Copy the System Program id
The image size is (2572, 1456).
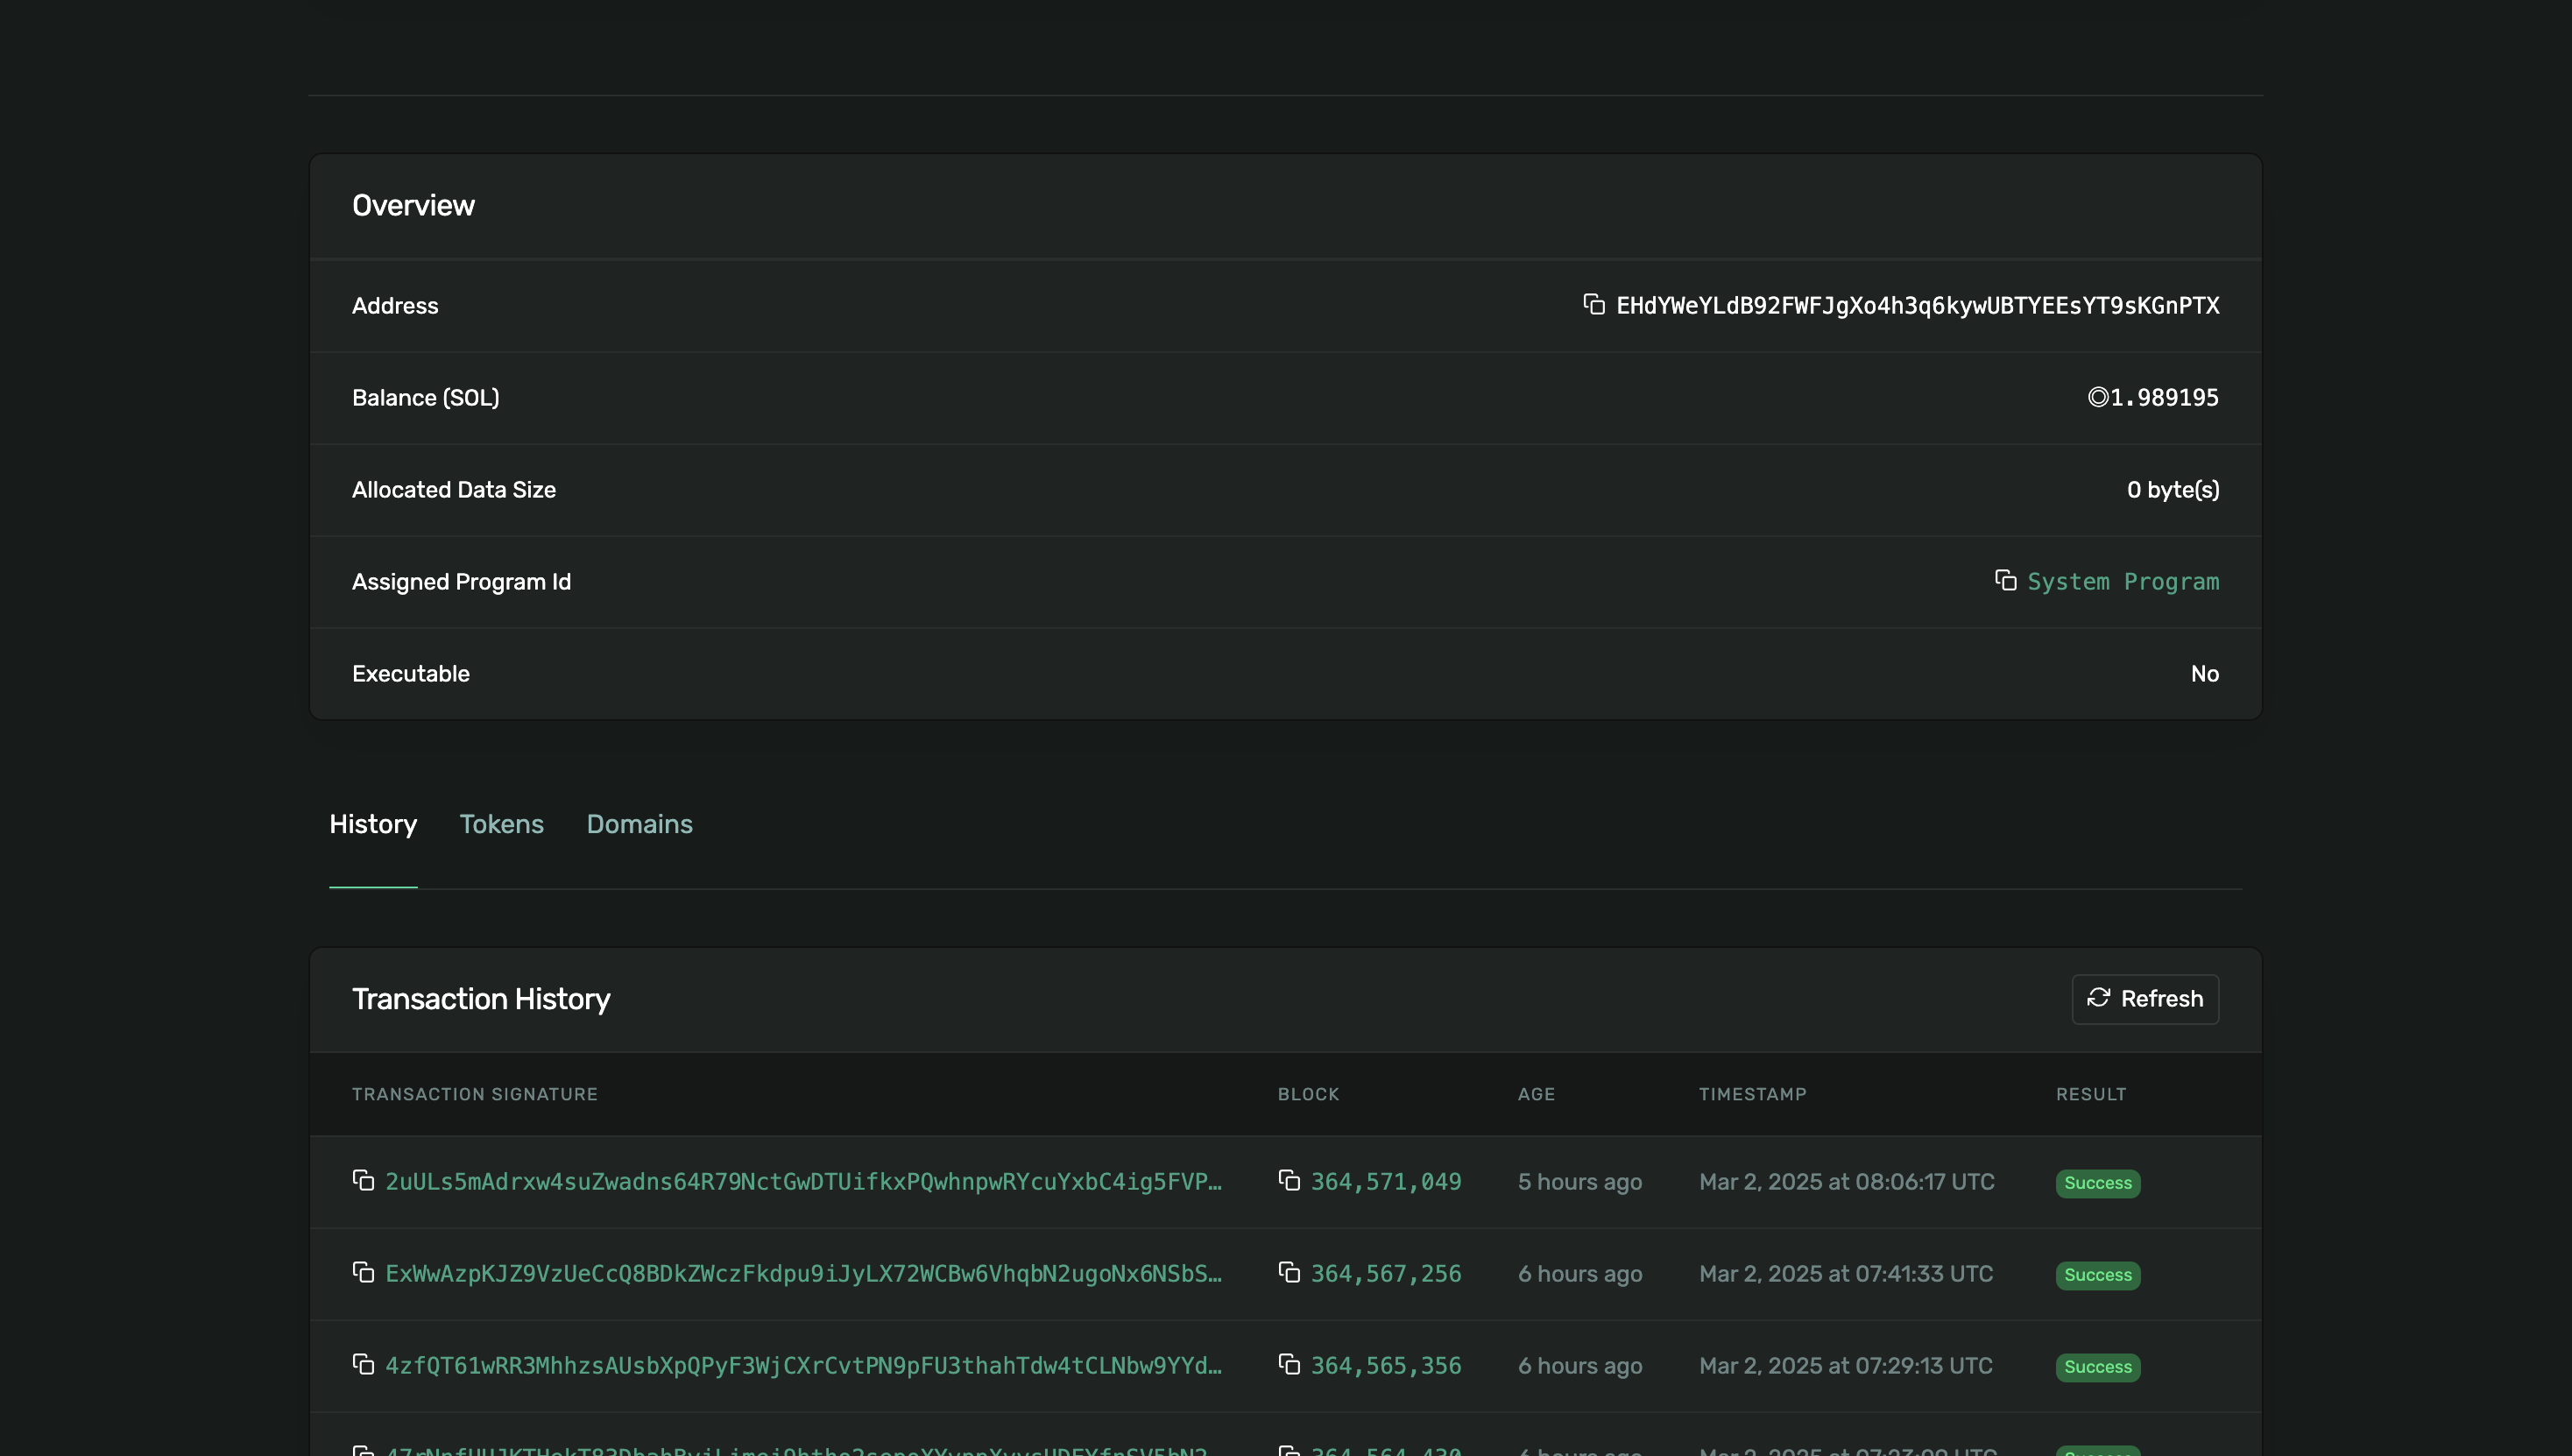coord(2005,580)
